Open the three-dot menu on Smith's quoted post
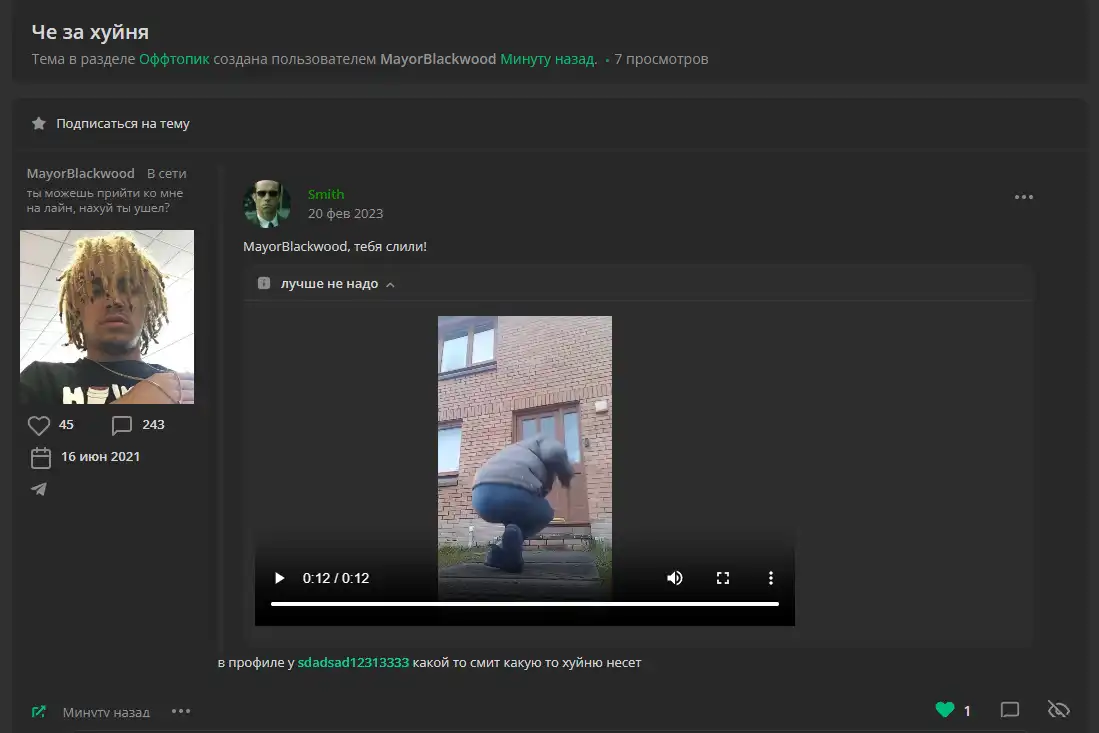 (1023, 197)
